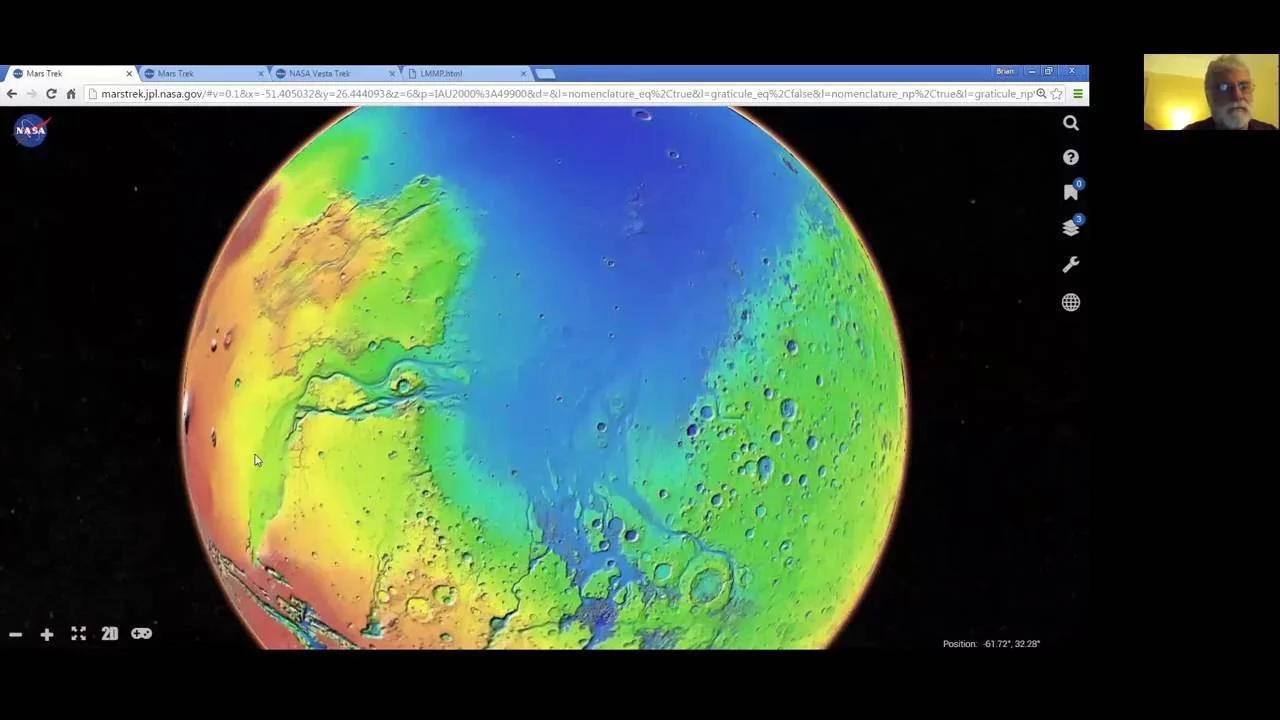Open the help question mark icon
The image size is (1280, 720).
pos(1071,157)
